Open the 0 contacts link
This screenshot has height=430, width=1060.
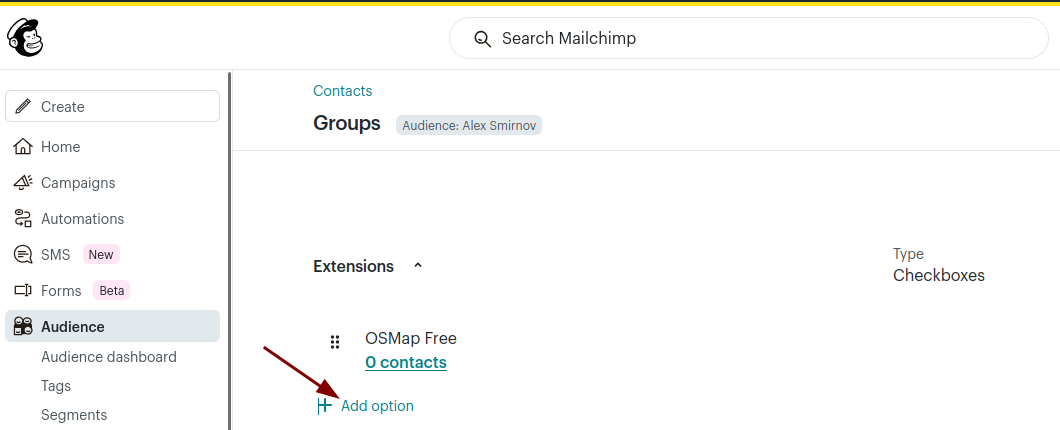(x=406, y=362)
